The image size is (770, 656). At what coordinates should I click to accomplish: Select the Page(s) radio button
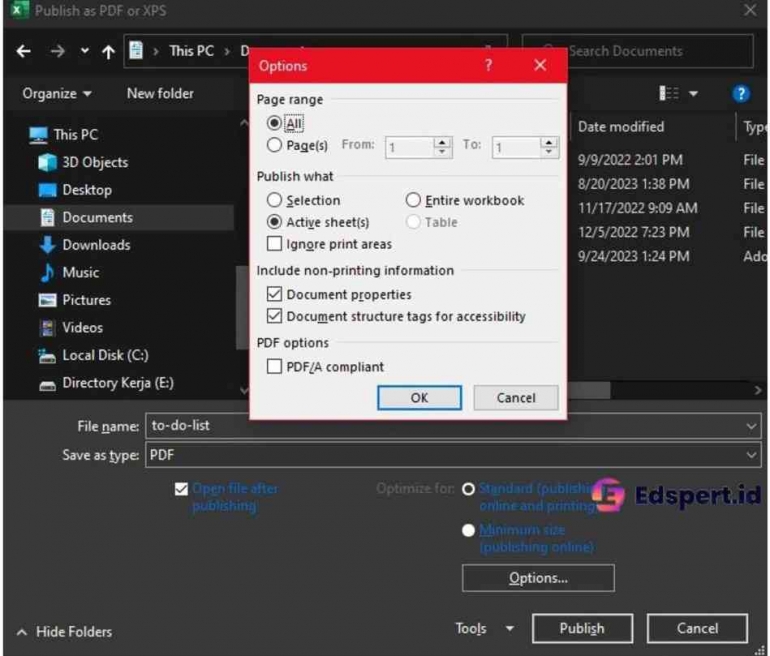(x=274, y=145)
